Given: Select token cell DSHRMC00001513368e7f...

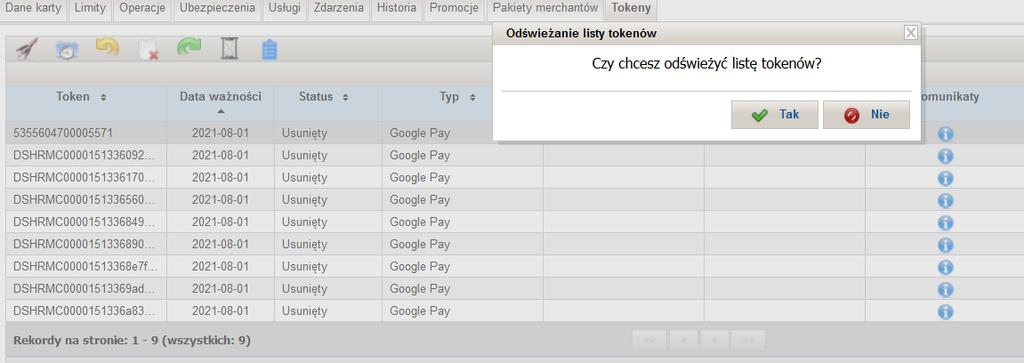Looking at the screenshot, I should click(x=86, y=266).
